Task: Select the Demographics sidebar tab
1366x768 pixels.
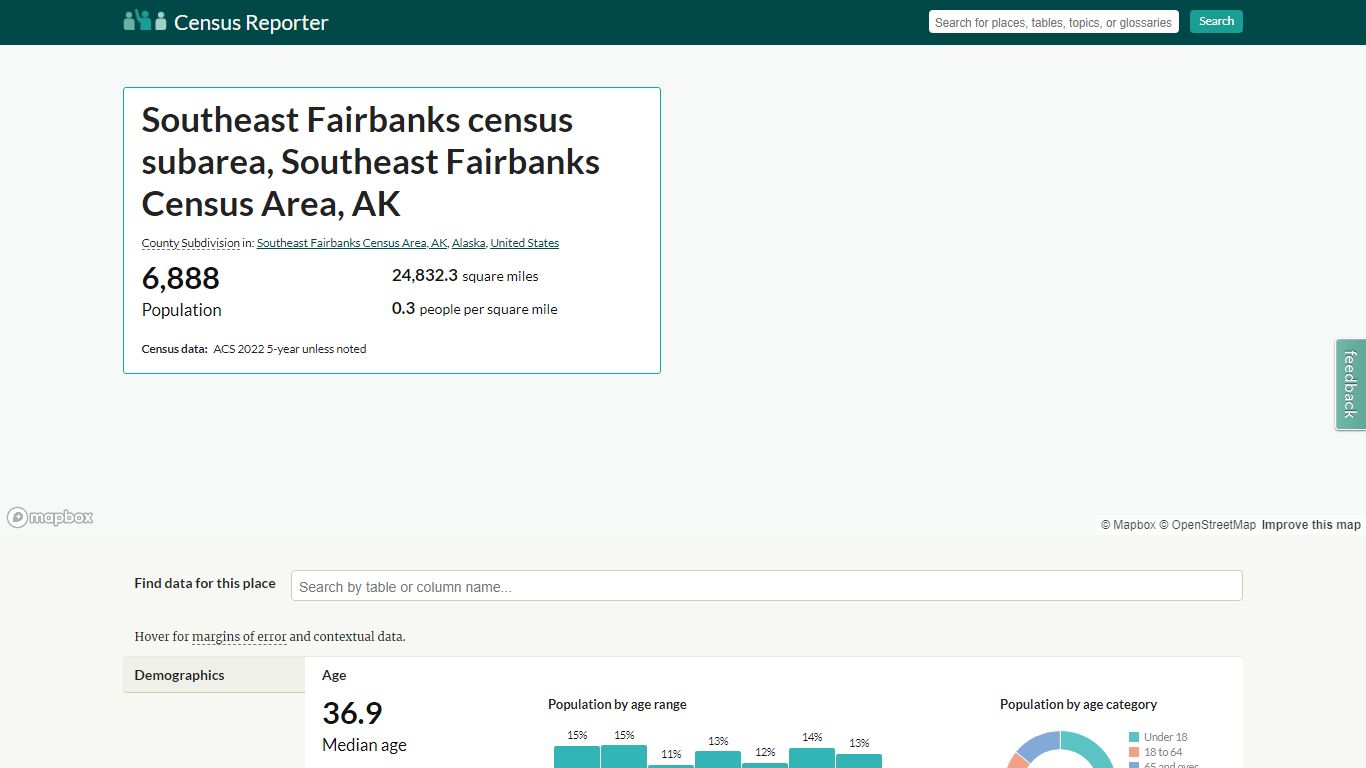Action: (x=214, y=675)
